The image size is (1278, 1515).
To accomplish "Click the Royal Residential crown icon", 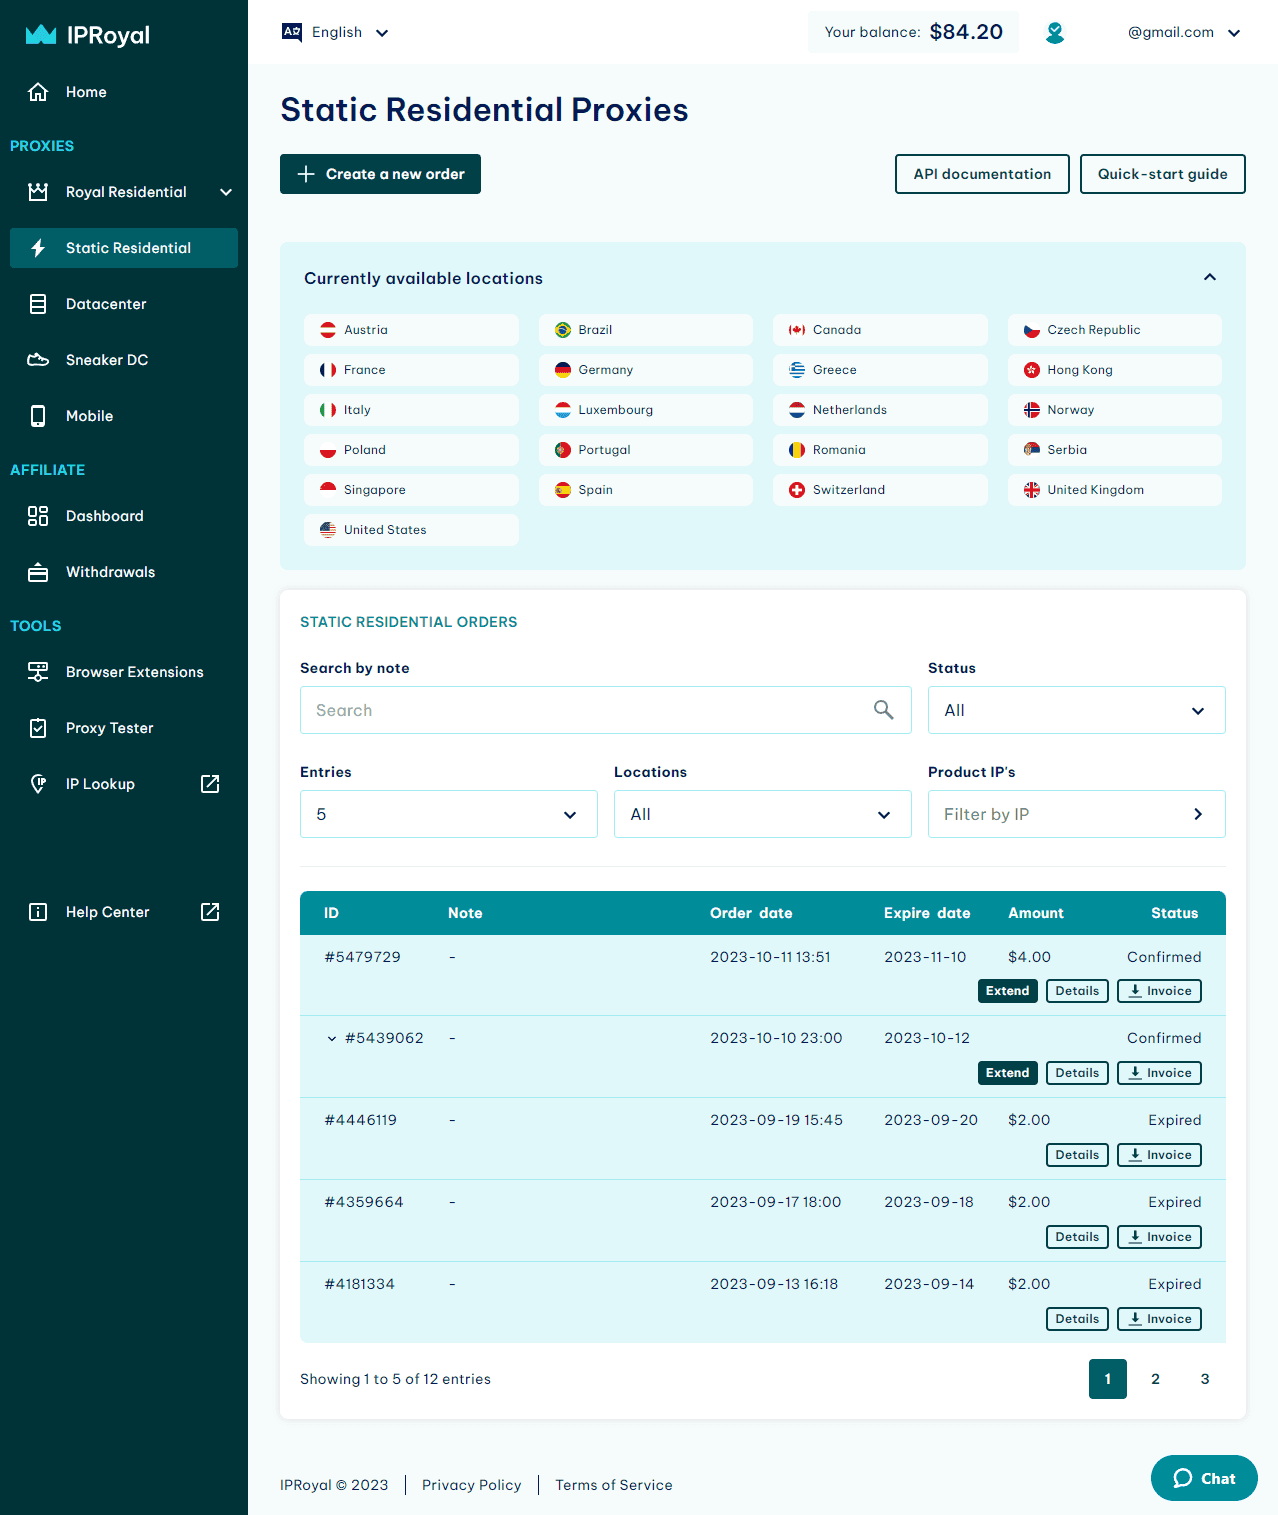I will pos(38,192).
